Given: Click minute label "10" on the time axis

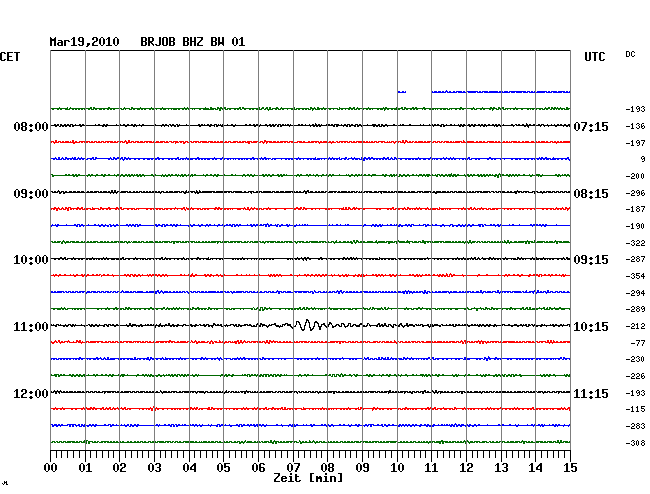Looking at the screenshot, I should pyautogui.click(x=397, y=468).
